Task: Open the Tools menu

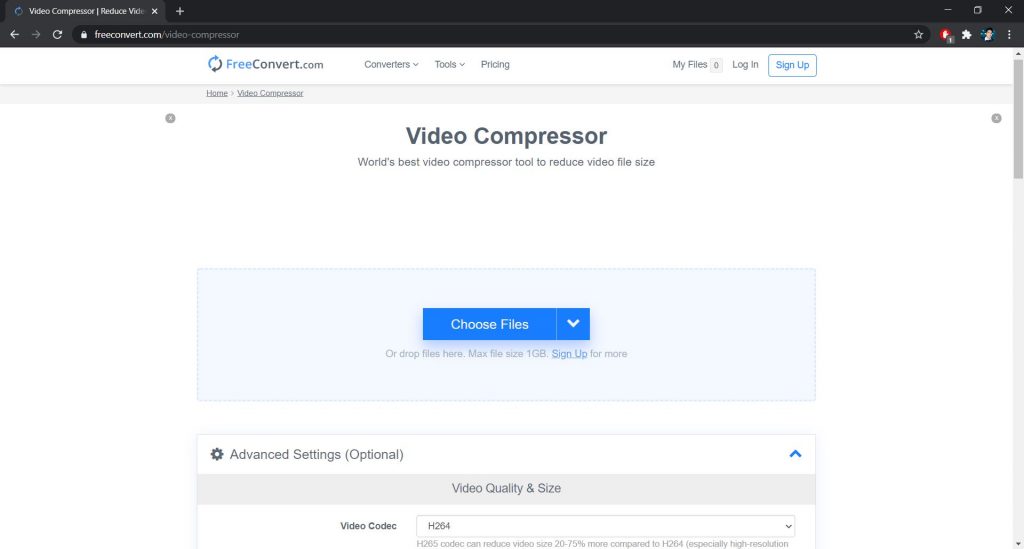Action: tap(449, 65)
